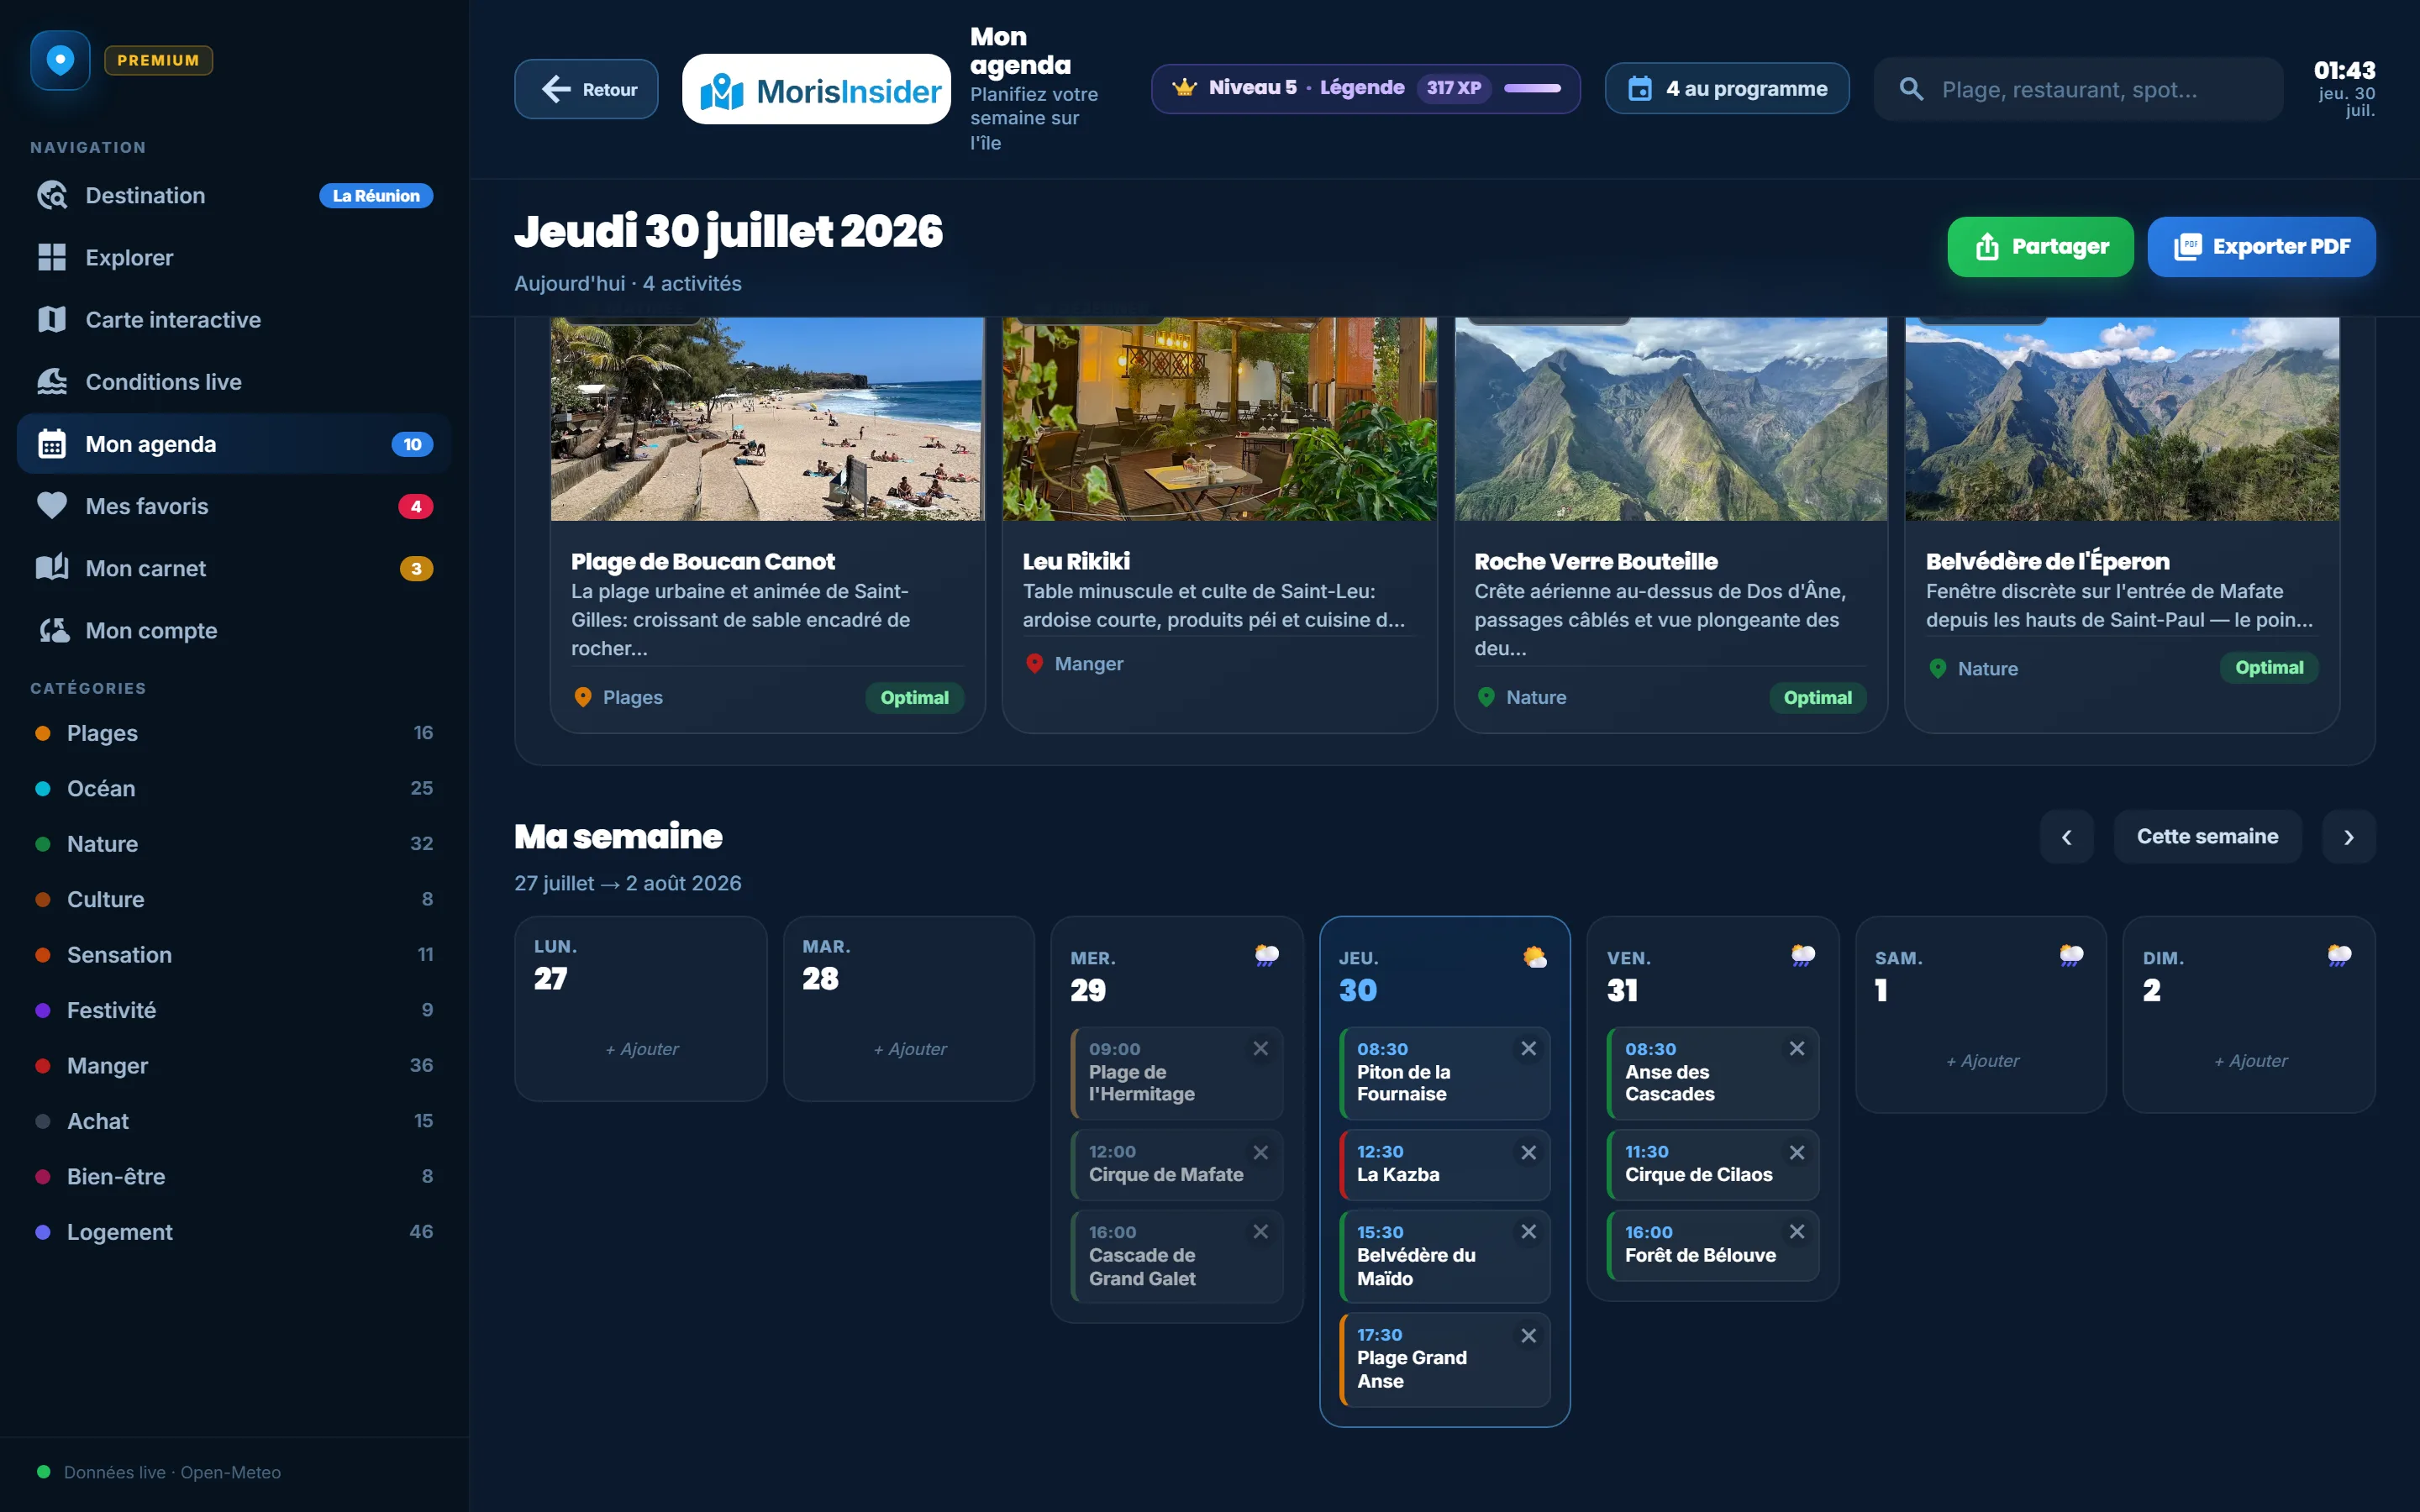The width and height of the screenshot is (2420, 1512).
Task: Open the Plage de Boucan Canot photo
Action: click(767, 419)
